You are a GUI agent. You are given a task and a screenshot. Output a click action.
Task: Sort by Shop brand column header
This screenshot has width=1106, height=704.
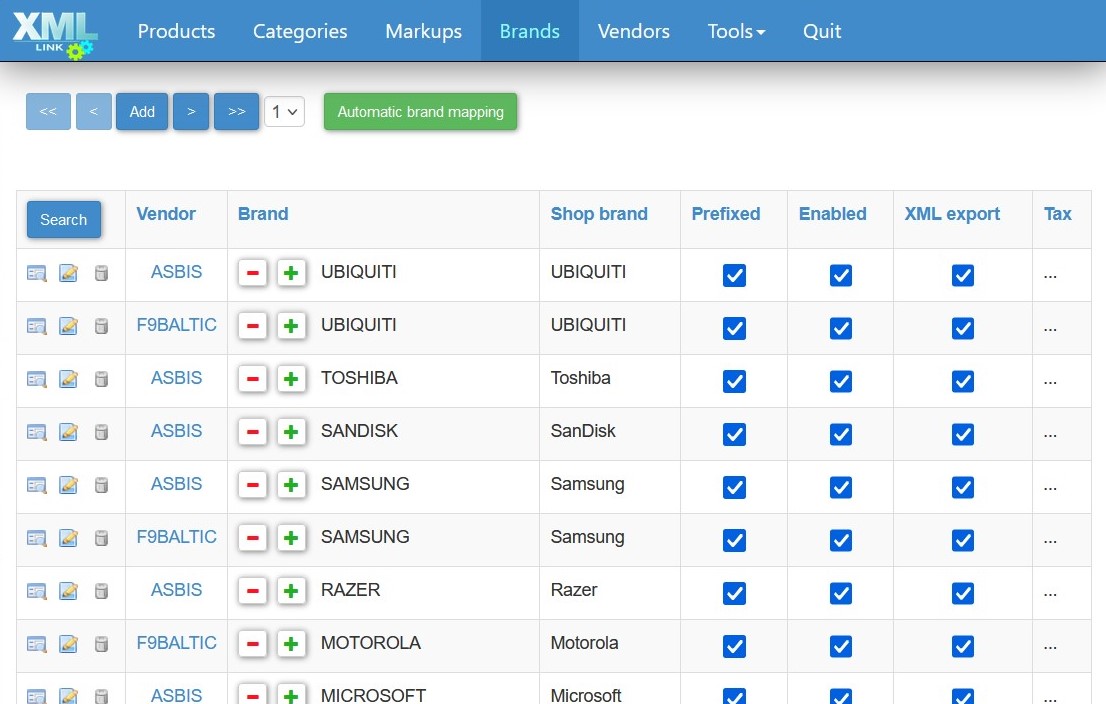click(599, 214)
